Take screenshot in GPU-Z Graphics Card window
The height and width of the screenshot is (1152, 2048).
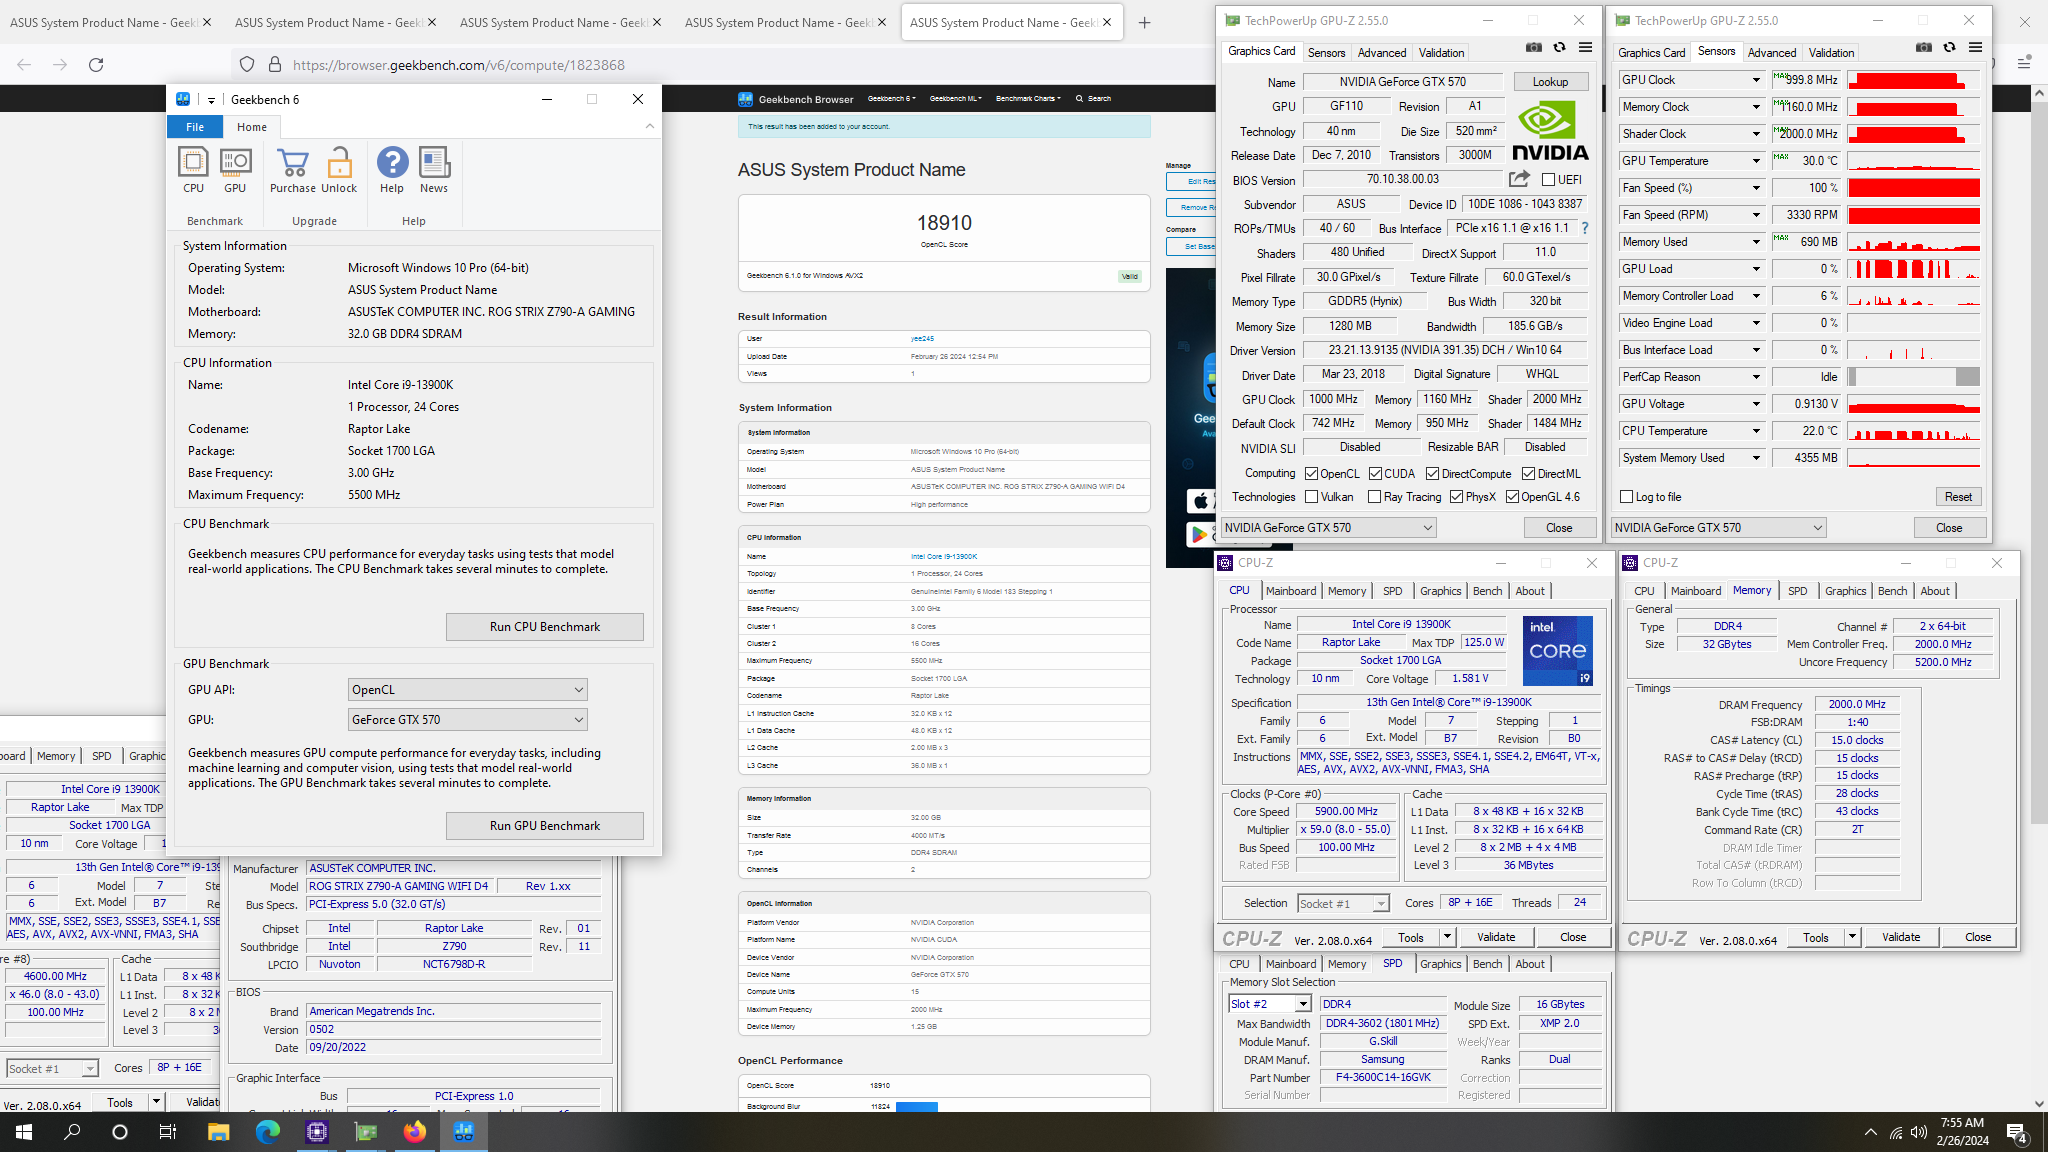(1534, 47)
